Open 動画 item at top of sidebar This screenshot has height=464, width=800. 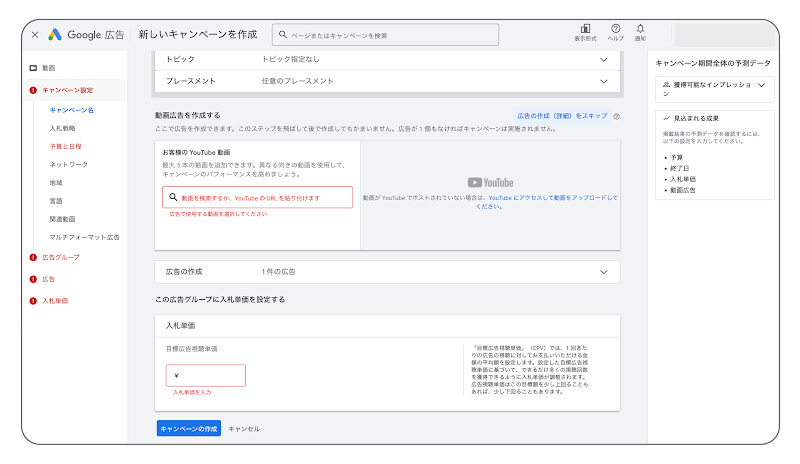click(x=48, y=68)
